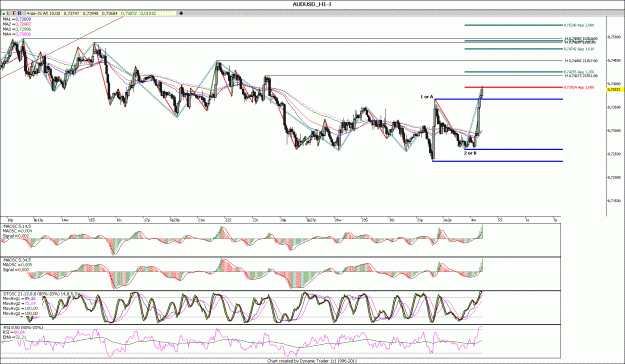Click the DMA value label in RSI panel
625x364 pixels.
(14, 337)
